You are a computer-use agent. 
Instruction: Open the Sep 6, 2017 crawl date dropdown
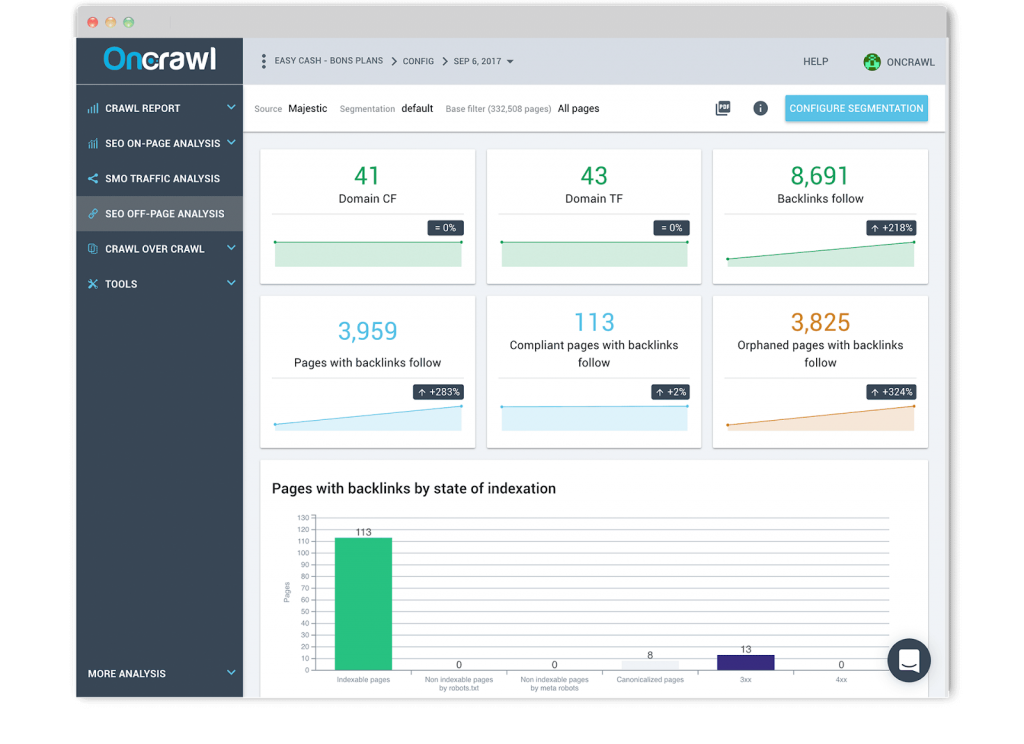[483, 61]
